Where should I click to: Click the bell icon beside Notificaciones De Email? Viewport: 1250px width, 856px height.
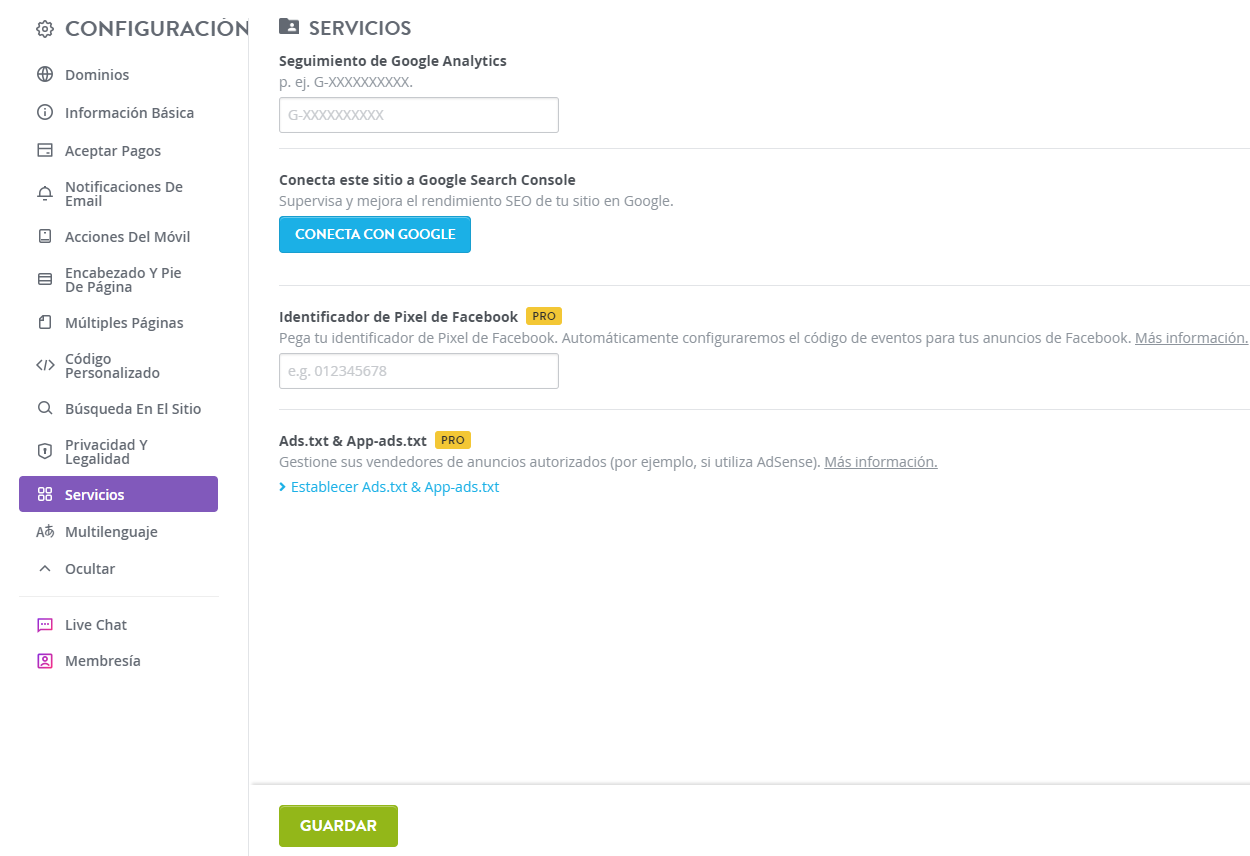(x=44, y=194)
